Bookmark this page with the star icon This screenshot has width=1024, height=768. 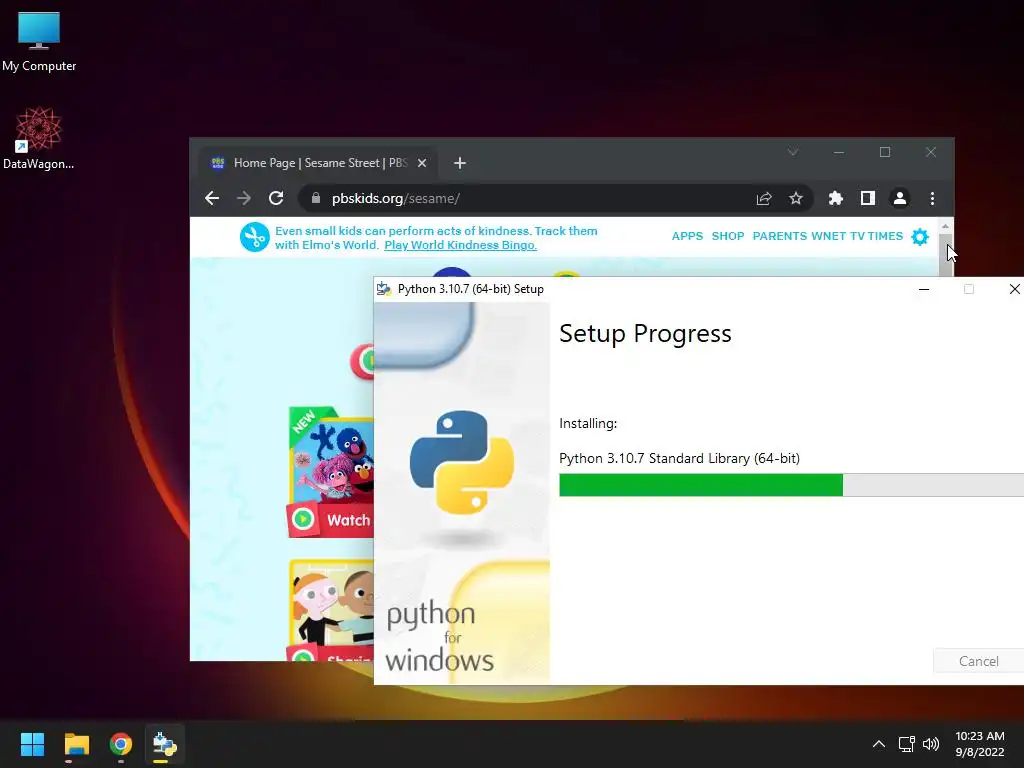pos(795,198)
